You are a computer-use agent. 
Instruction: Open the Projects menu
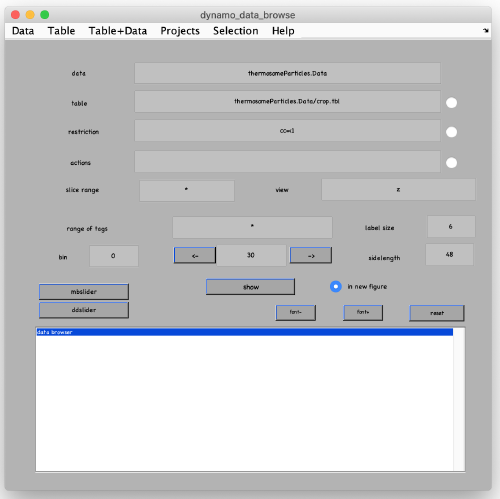point(180,31)
